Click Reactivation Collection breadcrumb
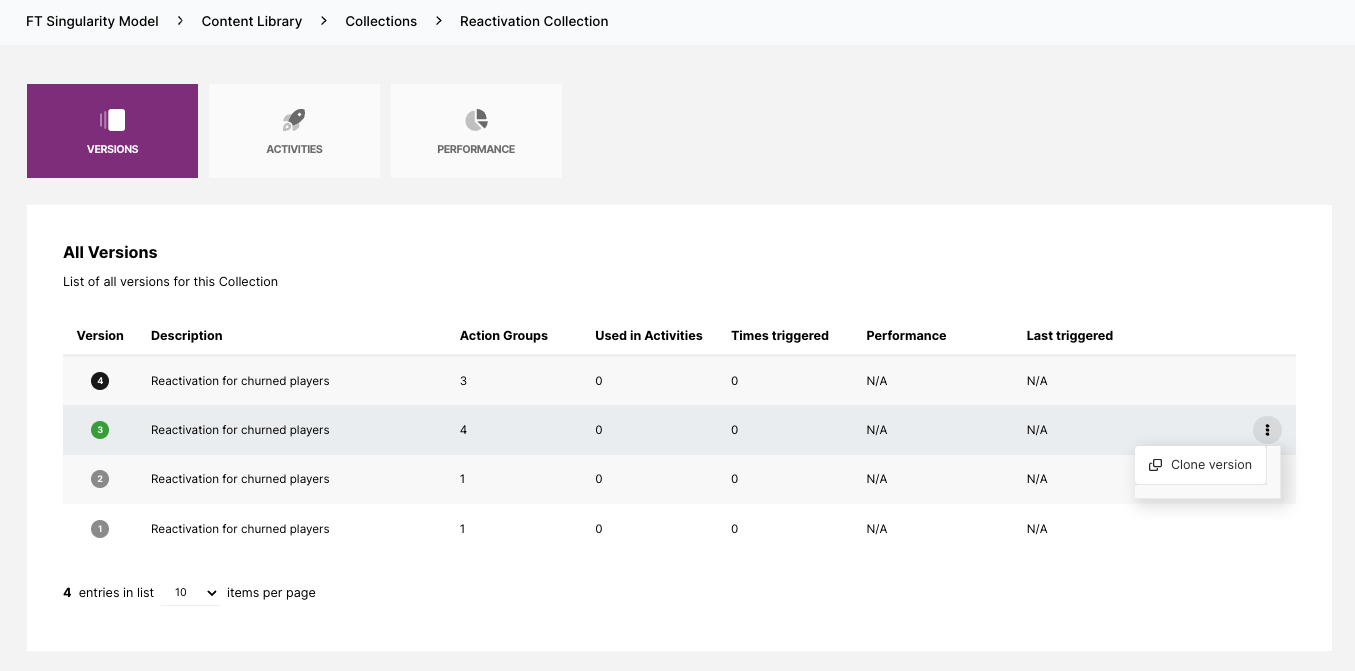The image size is (1355, 671). click(x=534, y=21)
